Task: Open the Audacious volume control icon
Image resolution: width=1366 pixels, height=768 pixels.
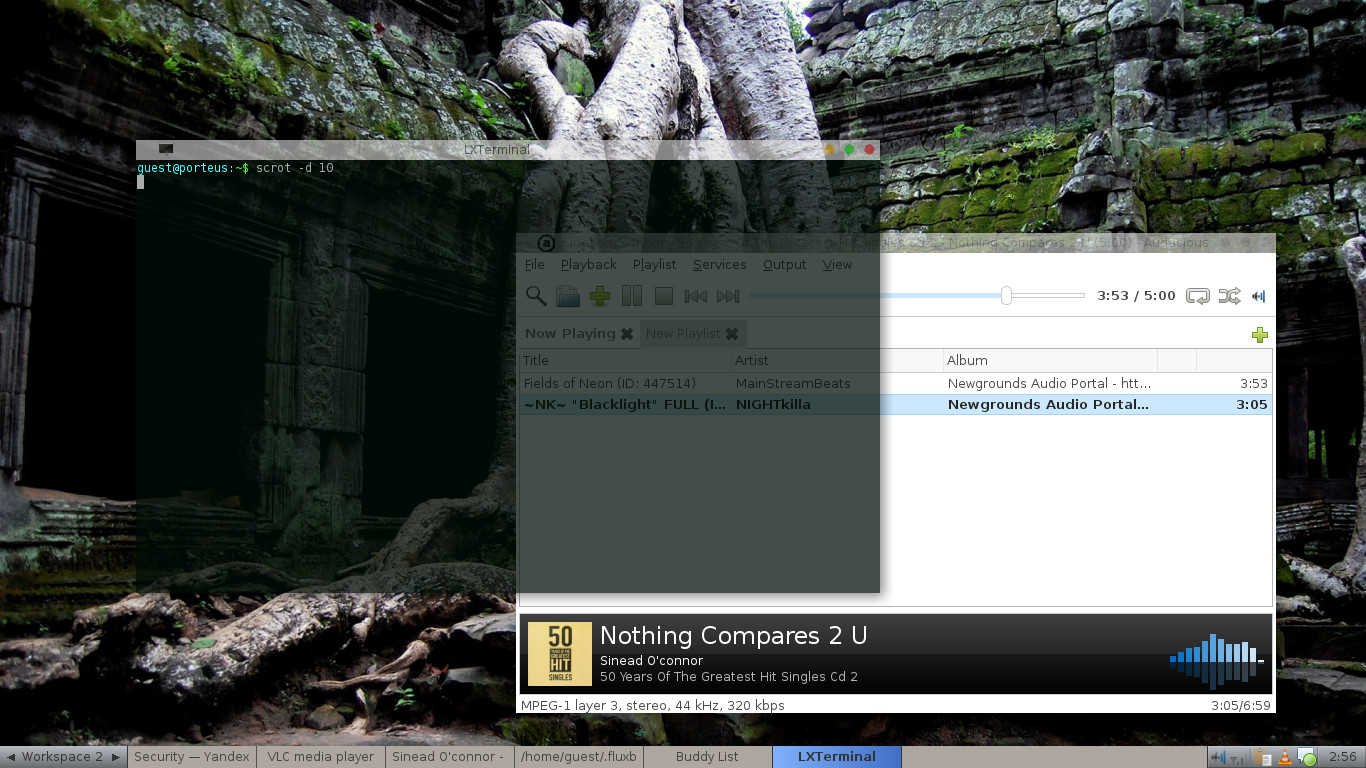Action: click(1259, 296)
